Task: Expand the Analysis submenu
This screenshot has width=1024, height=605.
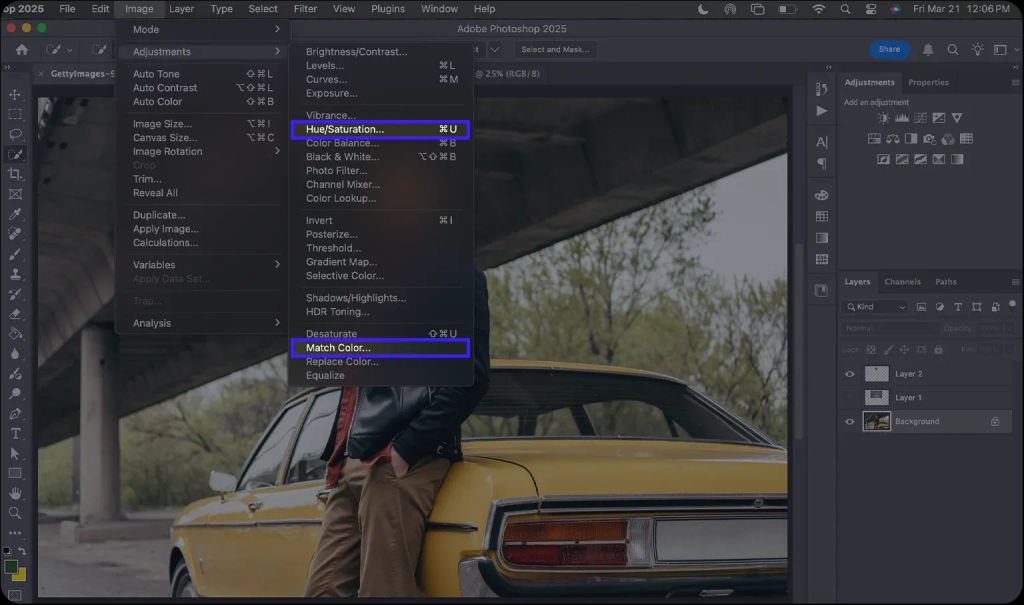Action: point(204,323)
